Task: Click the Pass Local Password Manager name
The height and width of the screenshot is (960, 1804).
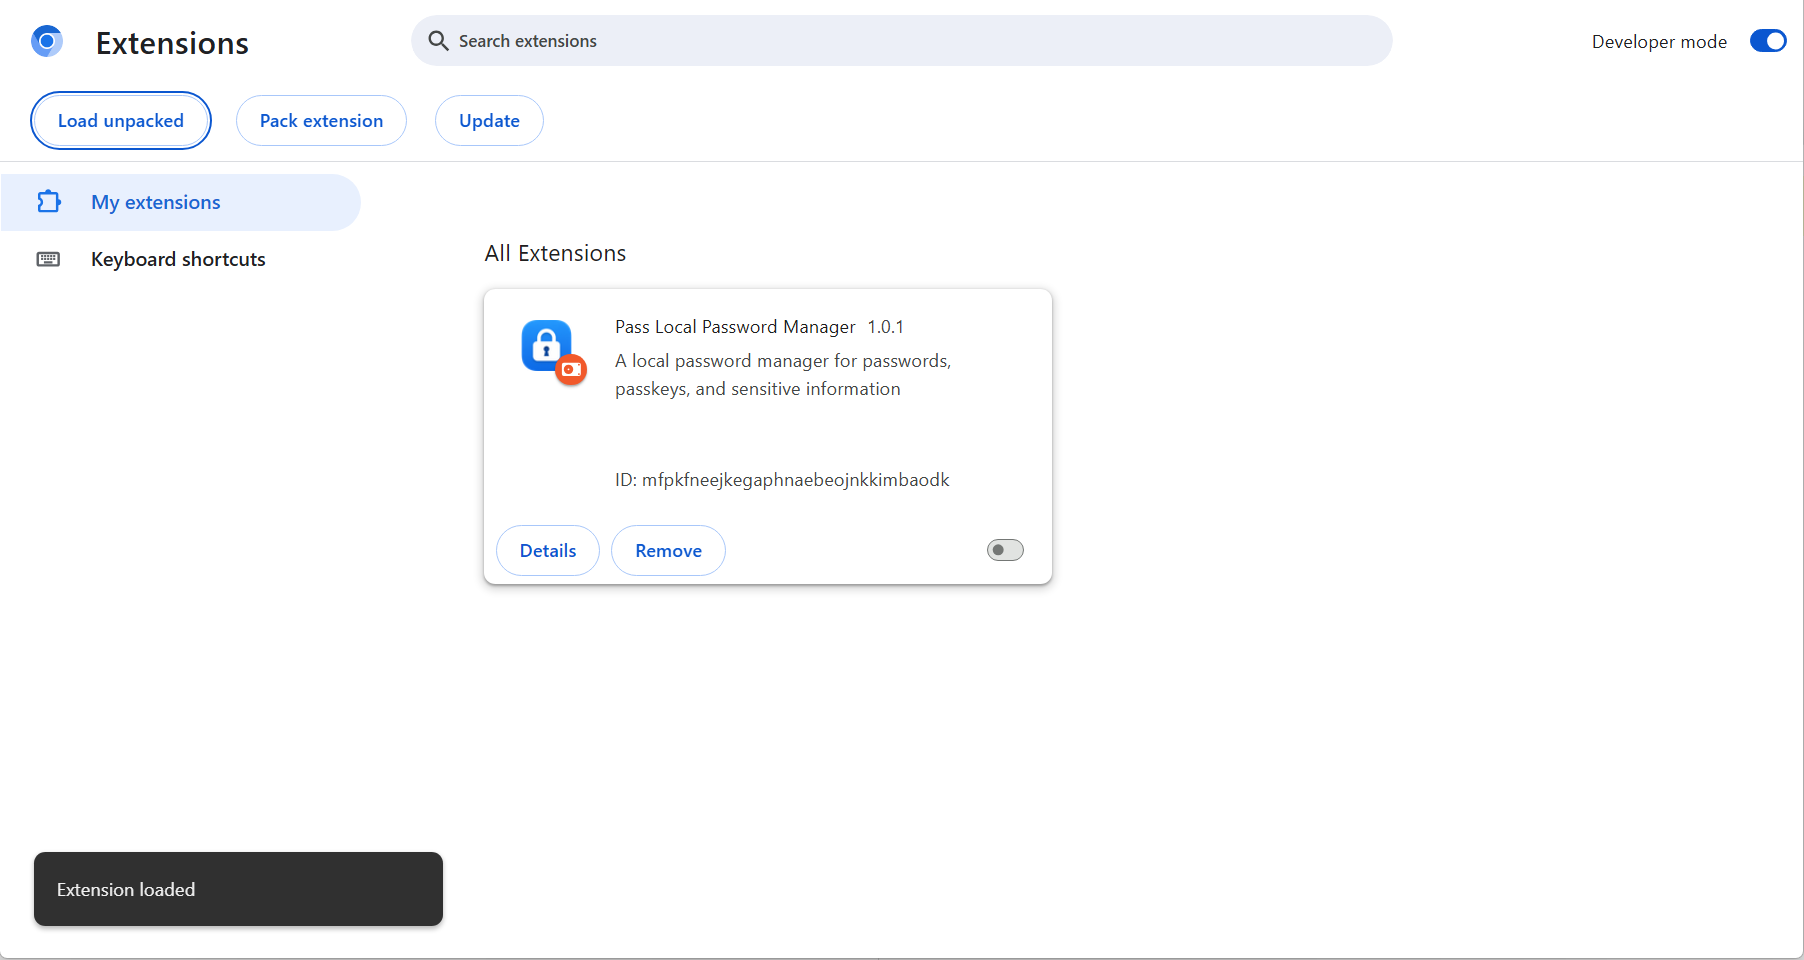Action: coord(735,327)
